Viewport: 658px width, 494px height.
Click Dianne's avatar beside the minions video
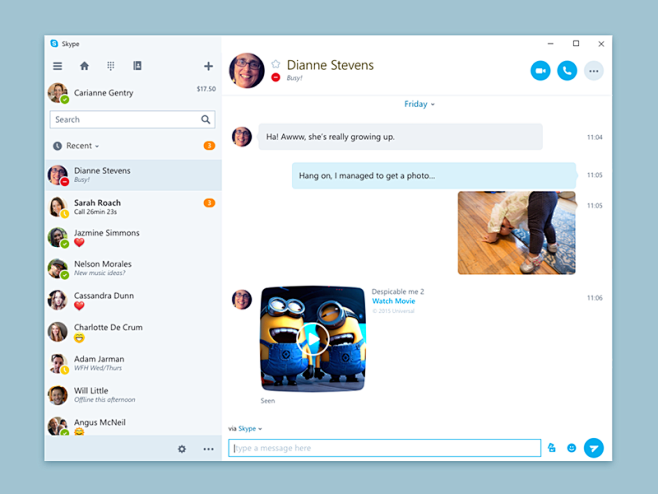coord(242,300)
